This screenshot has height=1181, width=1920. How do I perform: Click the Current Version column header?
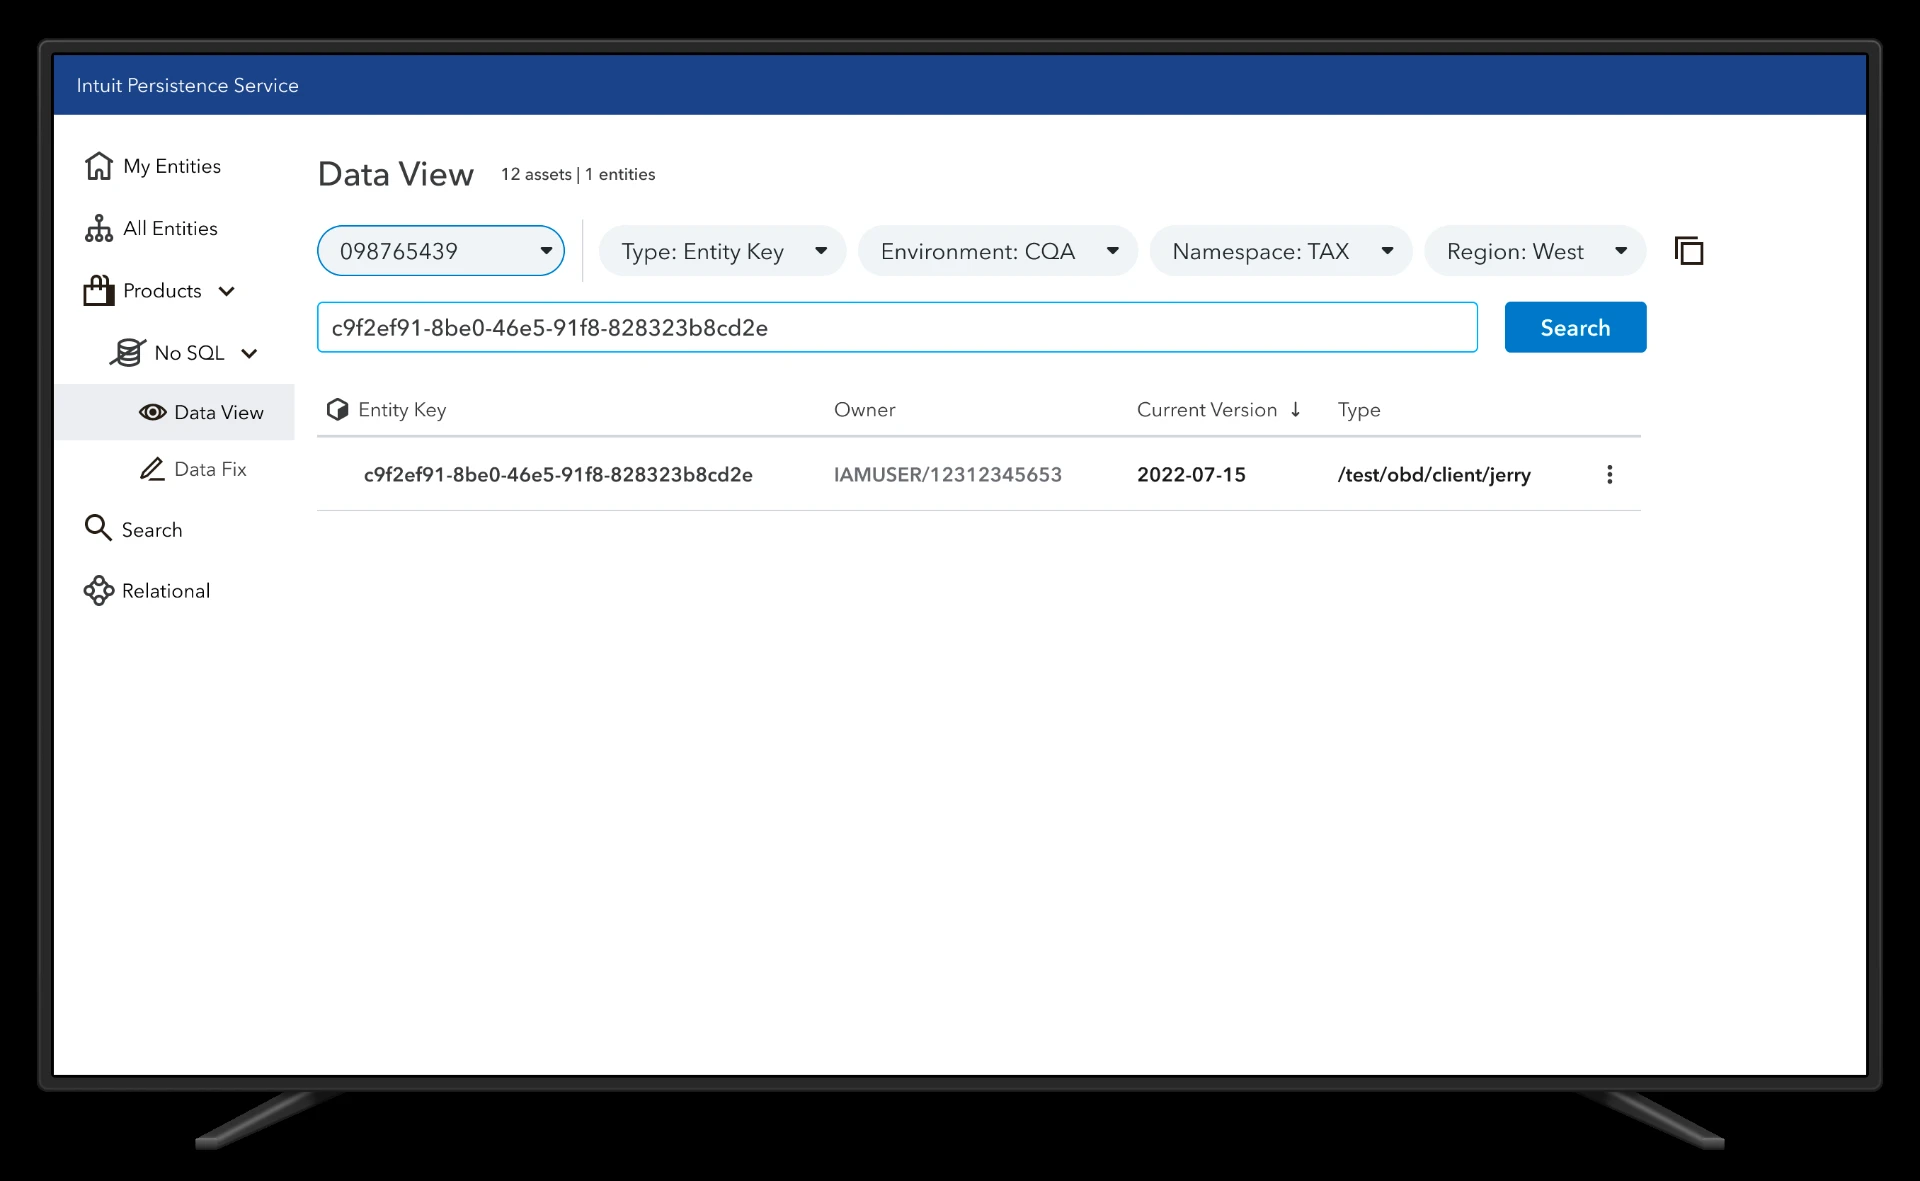coord(1207,409)
